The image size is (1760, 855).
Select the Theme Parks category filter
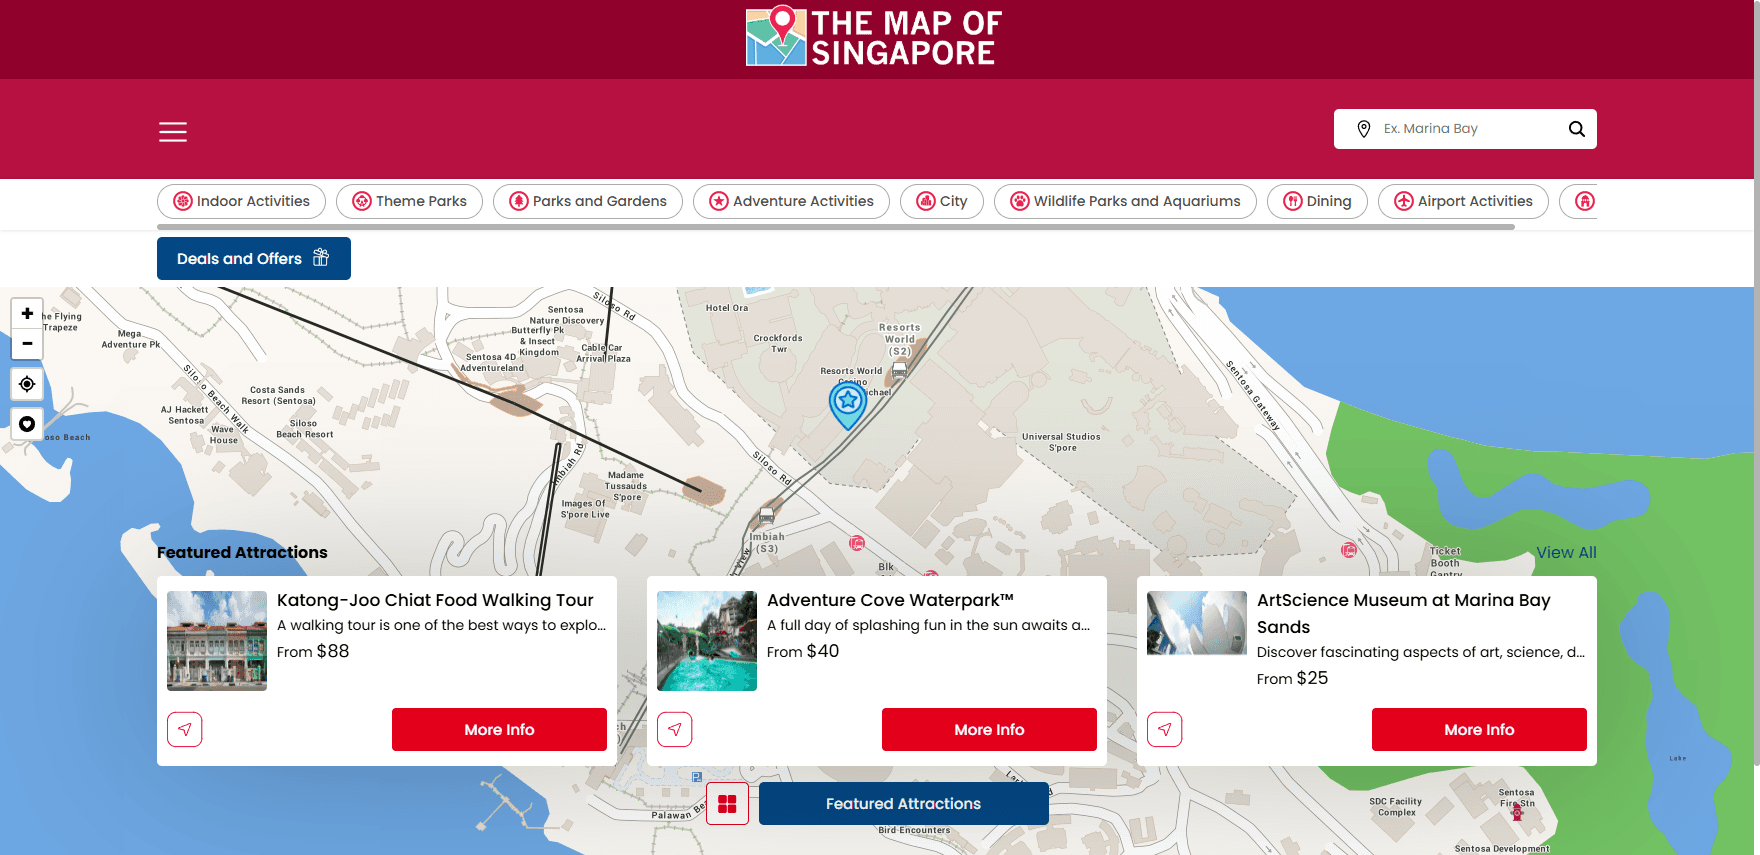409,201
